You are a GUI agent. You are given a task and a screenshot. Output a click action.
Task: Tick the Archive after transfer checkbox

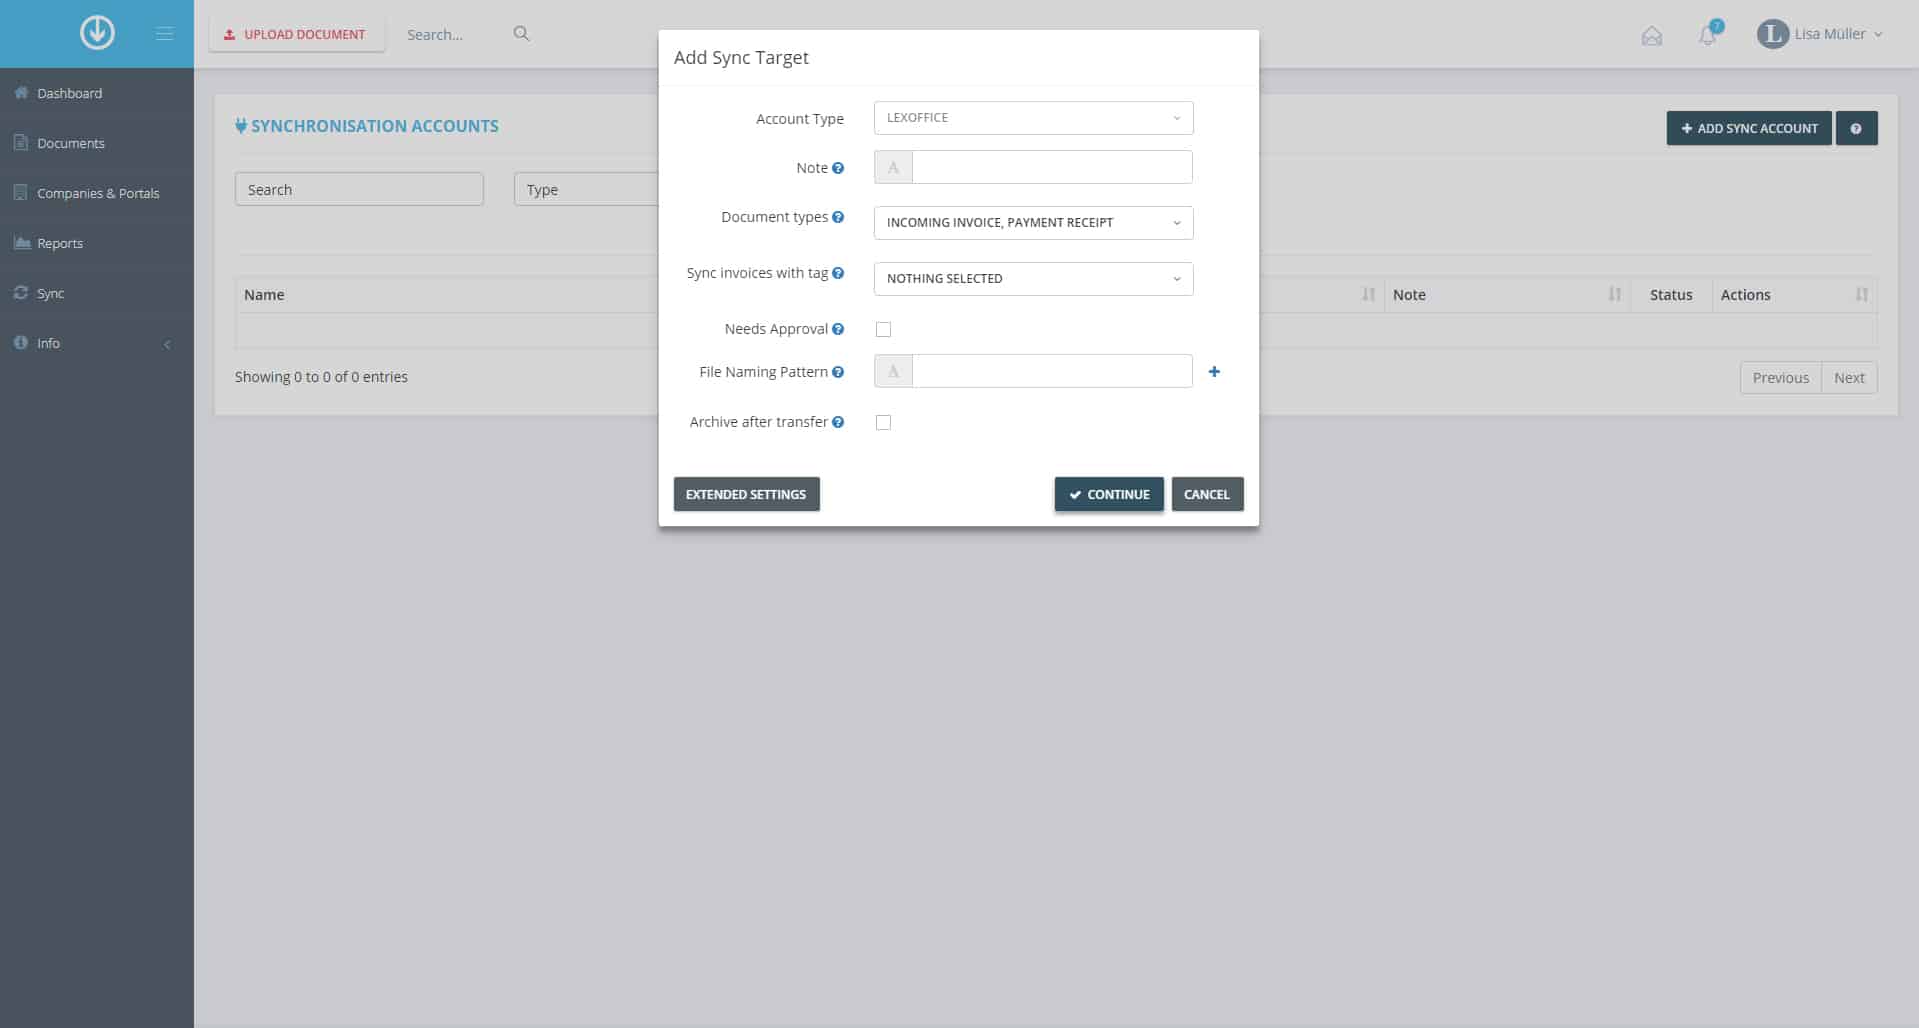click(883, 422)
